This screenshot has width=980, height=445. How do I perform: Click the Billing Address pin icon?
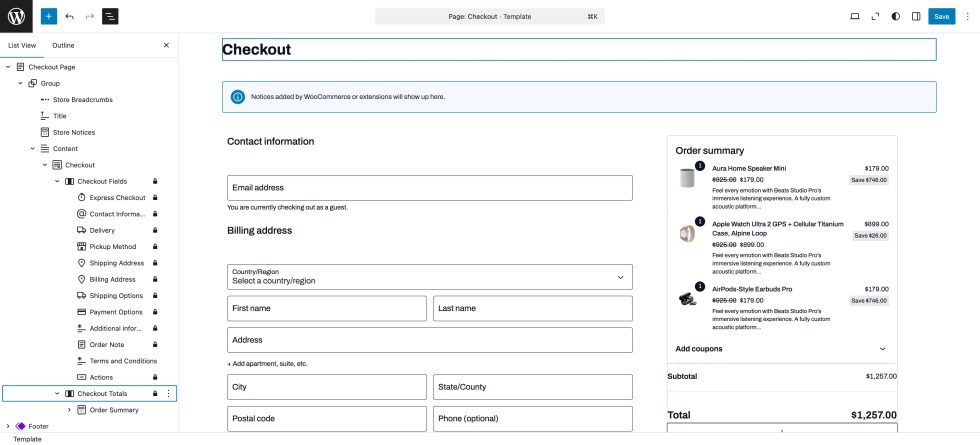click(x=81, y=279)
